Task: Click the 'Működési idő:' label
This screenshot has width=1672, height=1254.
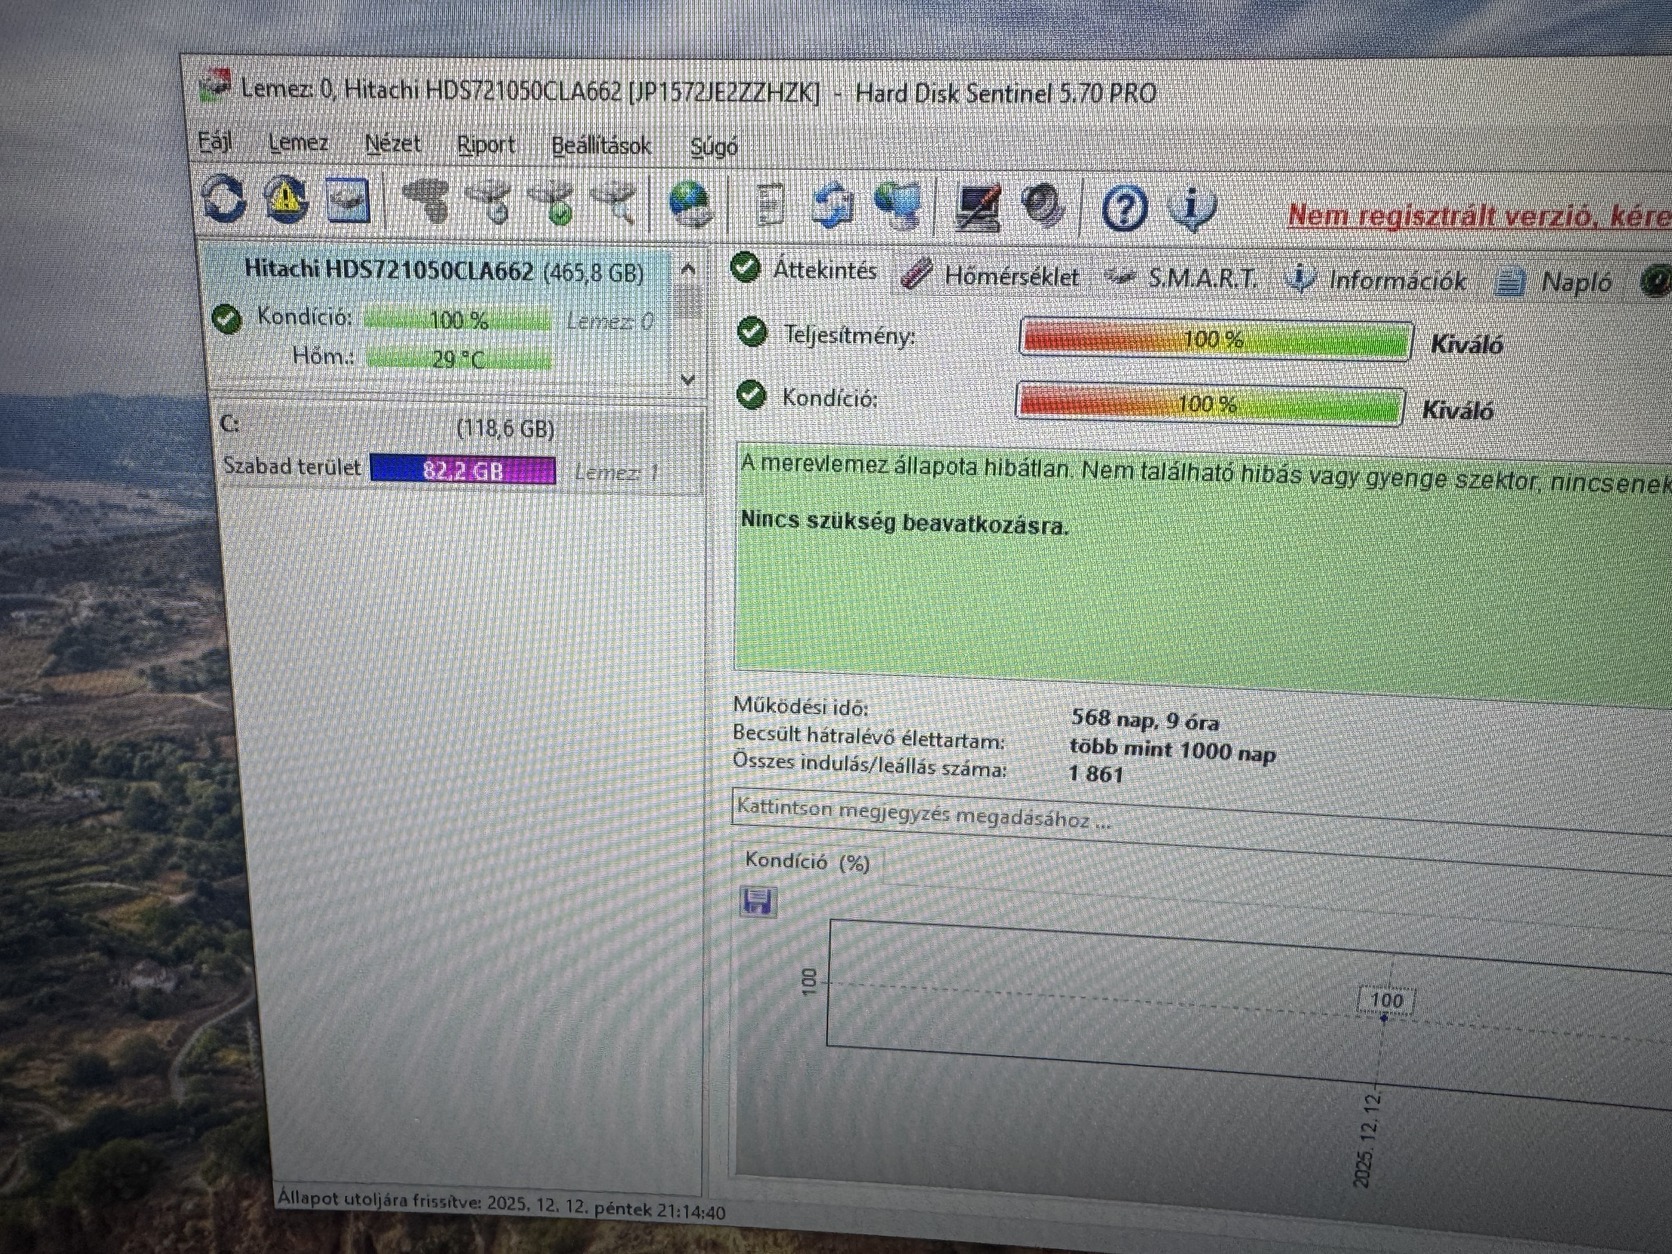Action: pyautogui.click(x=800, y=706)
